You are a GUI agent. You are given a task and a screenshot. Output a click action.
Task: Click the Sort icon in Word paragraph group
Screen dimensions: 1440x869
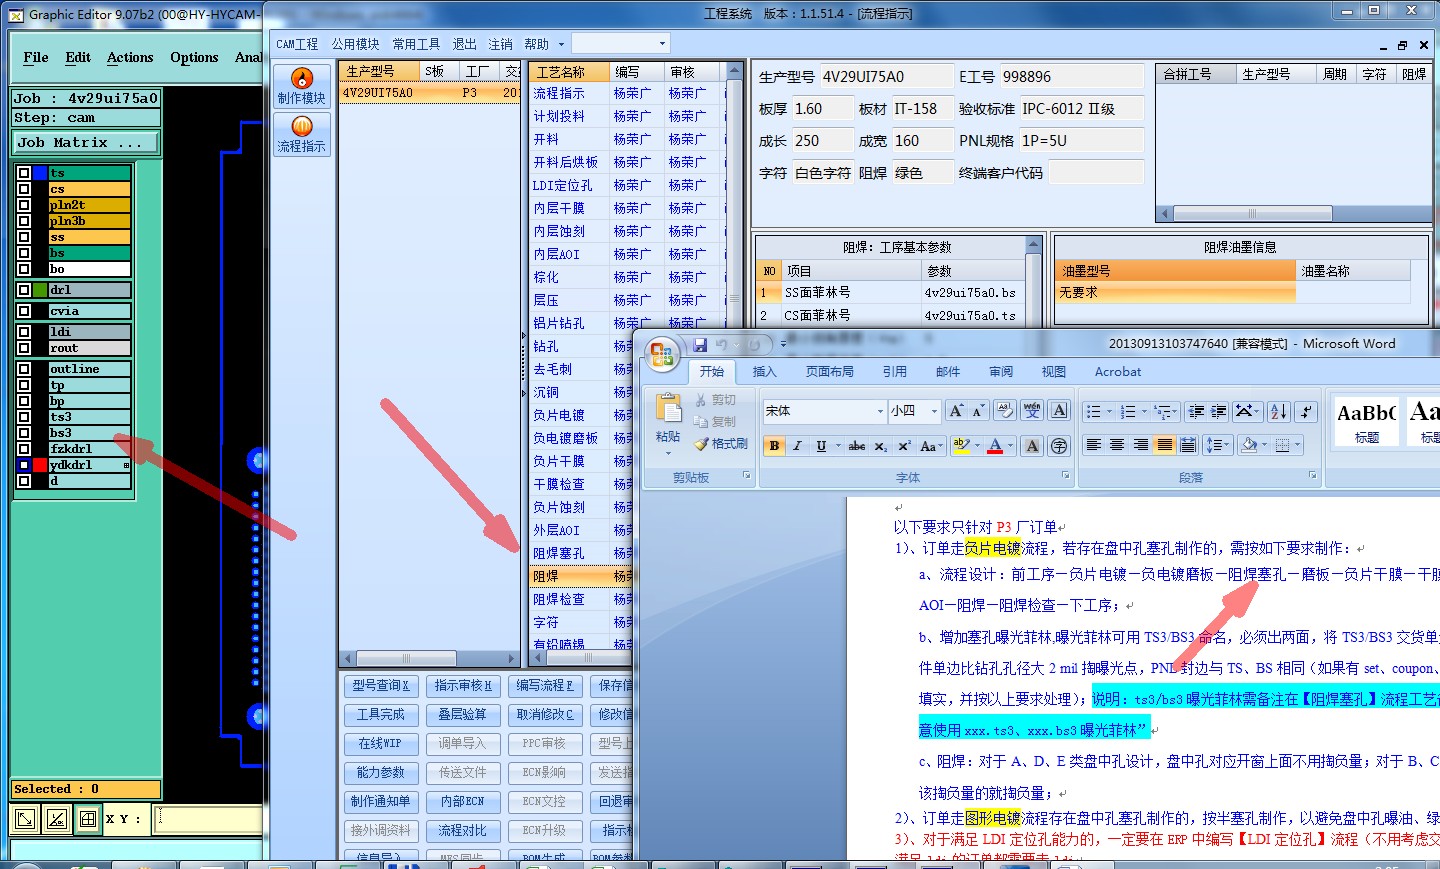click(x=1278, y=411)
